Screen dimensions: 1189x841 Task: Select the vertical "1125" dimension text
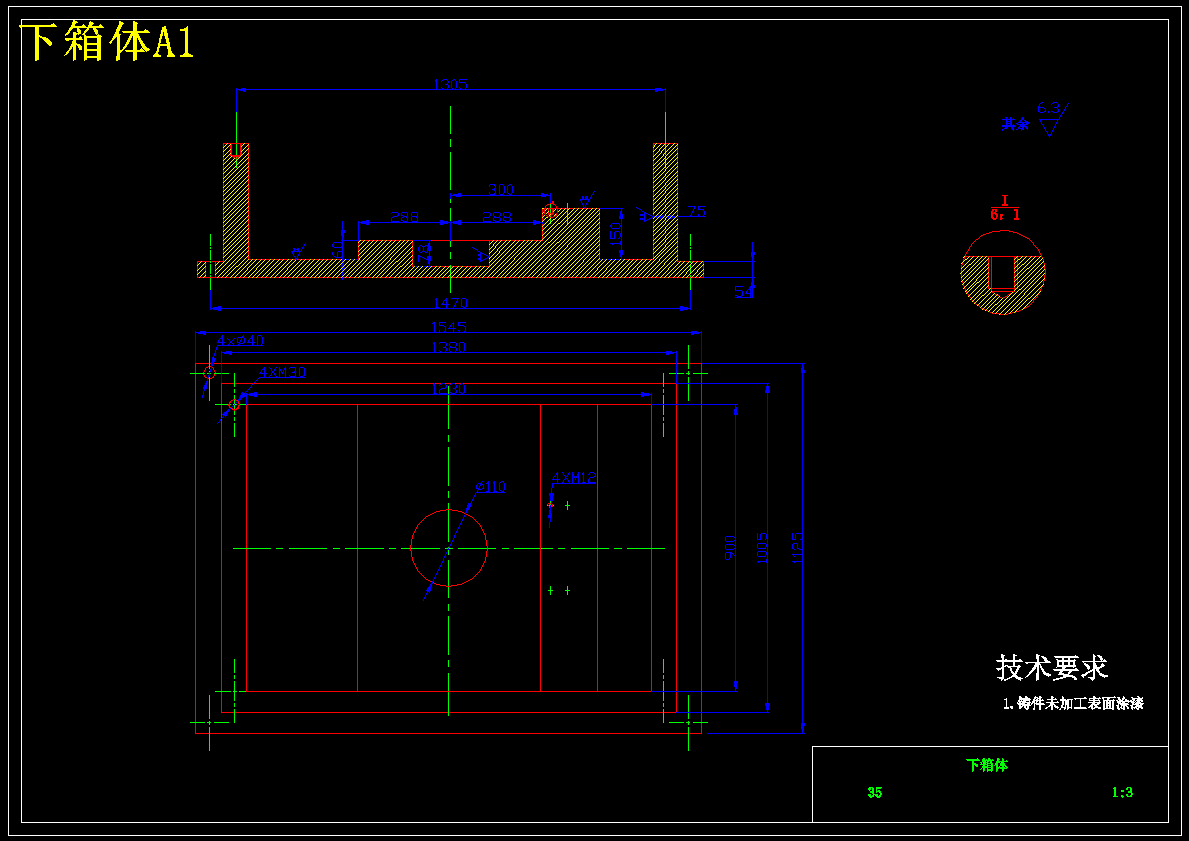click(x=797, y=548)
